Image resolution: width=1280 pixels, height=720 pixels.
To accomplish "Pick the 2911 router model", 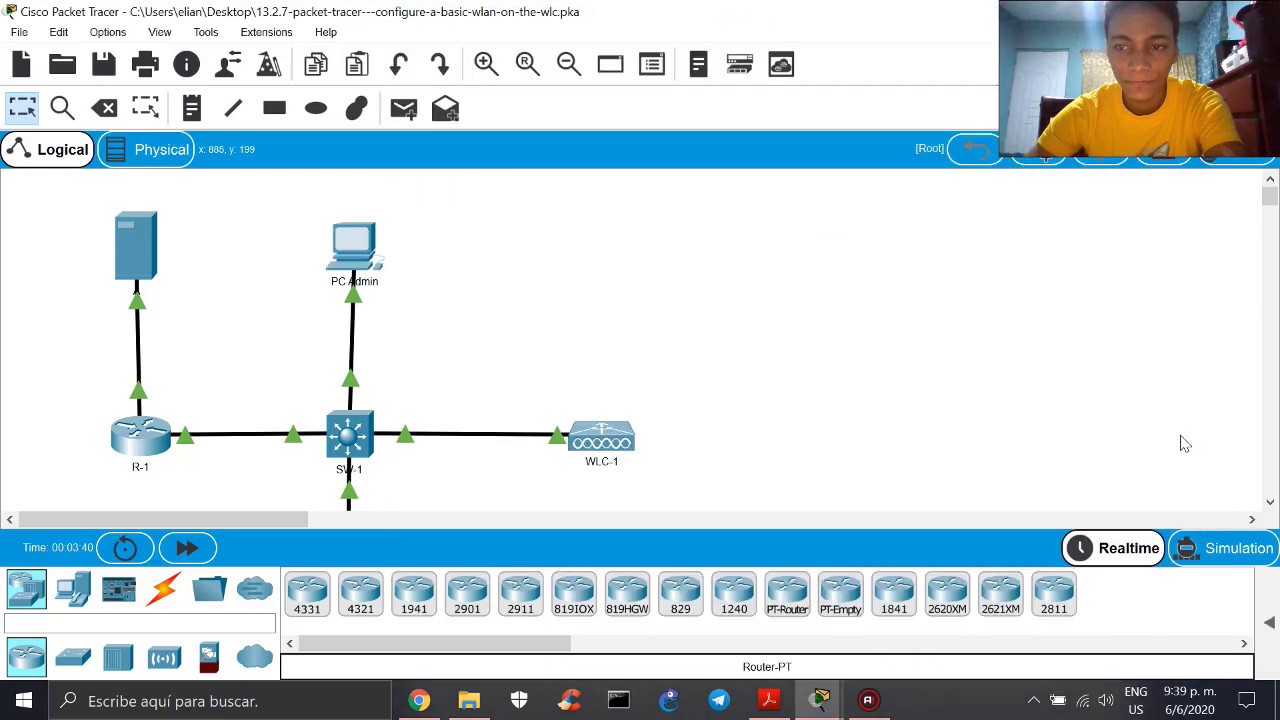I will pos(520,594).
